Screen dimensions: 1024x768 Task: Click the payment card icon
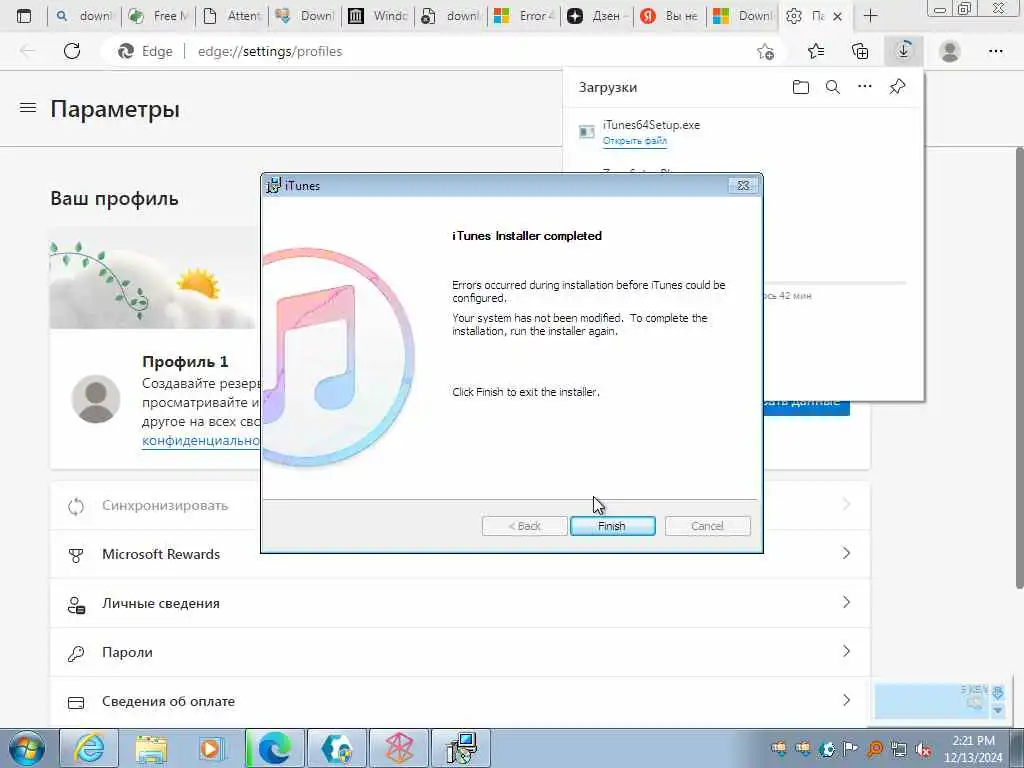[76, 702]
